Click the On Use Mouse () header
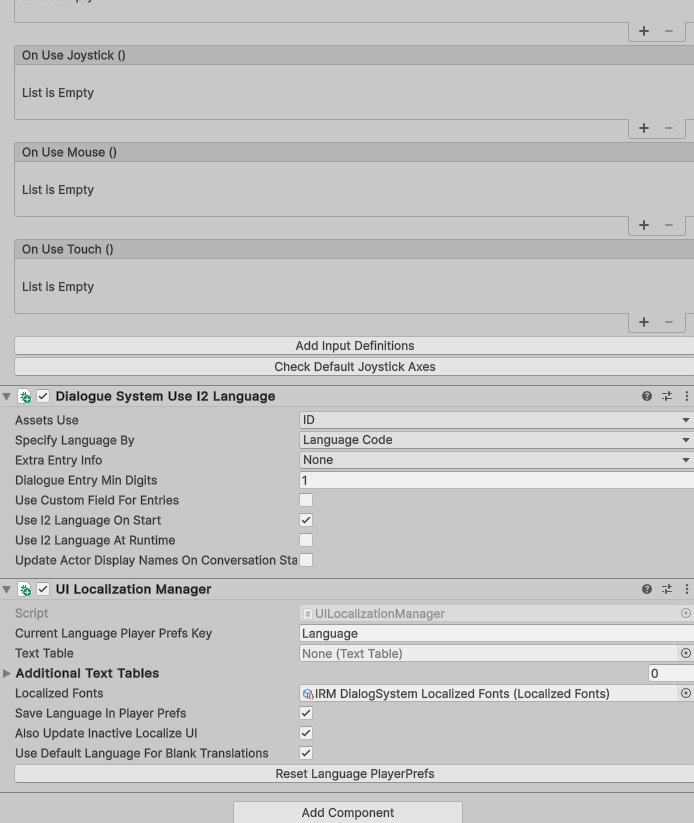This screenshot has width=694, height=823. click(354, 152)
